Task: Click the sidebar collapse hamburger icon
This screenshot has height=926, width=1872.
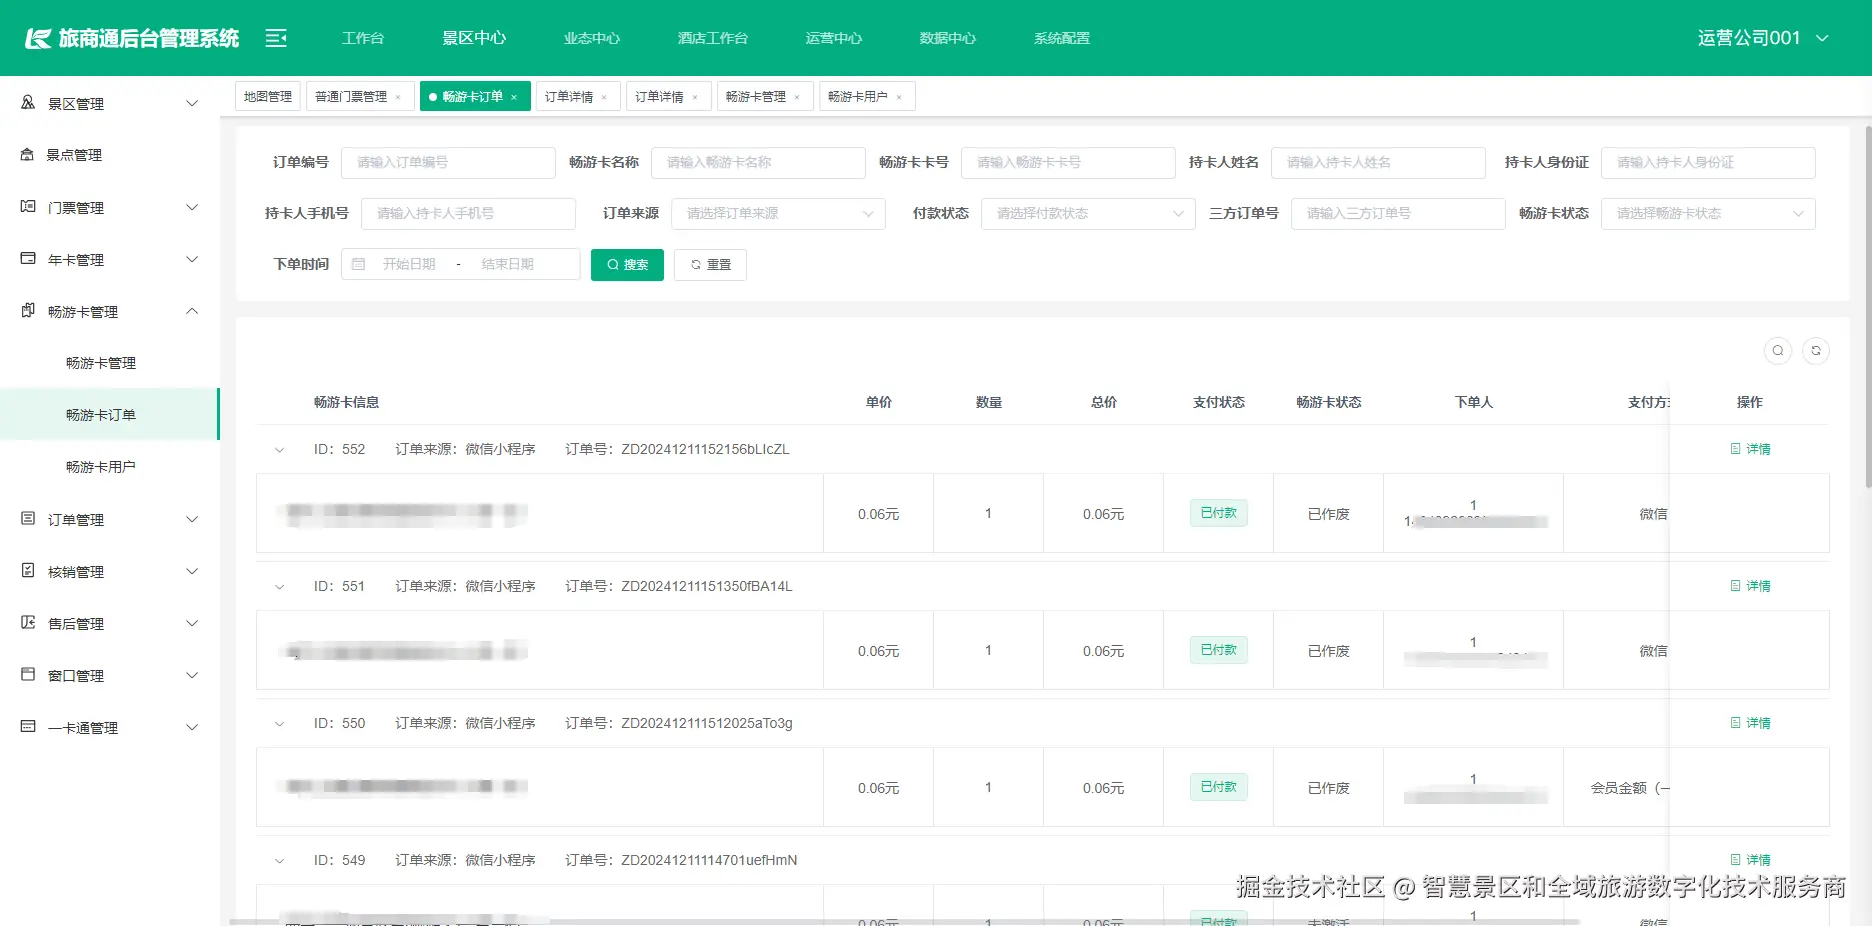Action: tap(275, 37)
